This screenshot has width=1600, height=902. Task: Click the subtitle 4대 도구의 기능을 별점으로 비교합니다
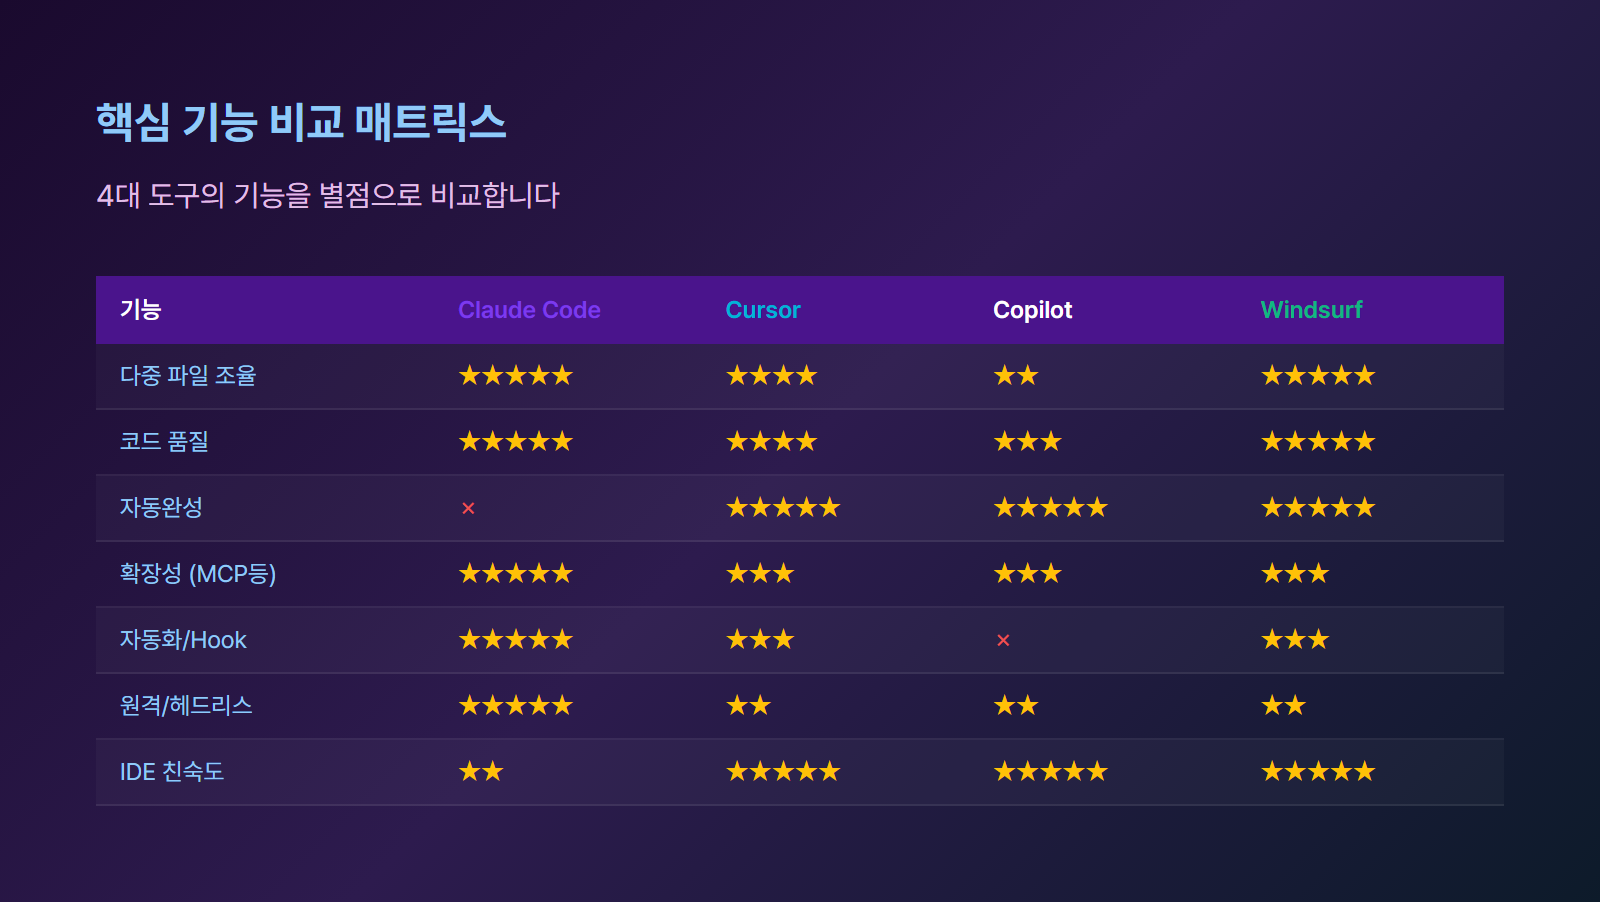coord(328,195)
